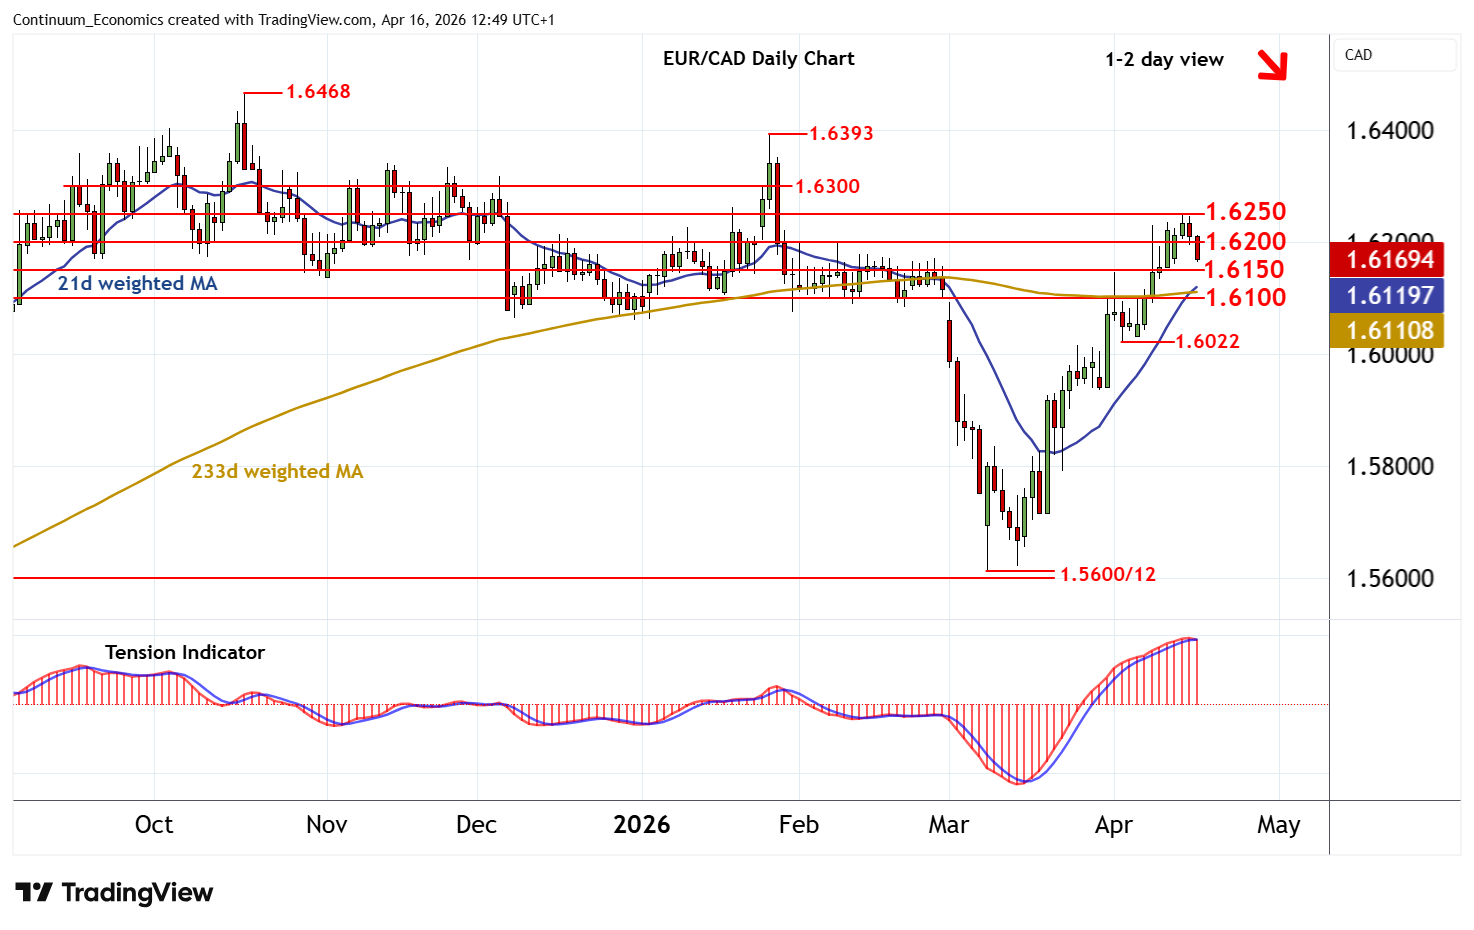Click the 1.6250 resistance level label

point(1245,212)
